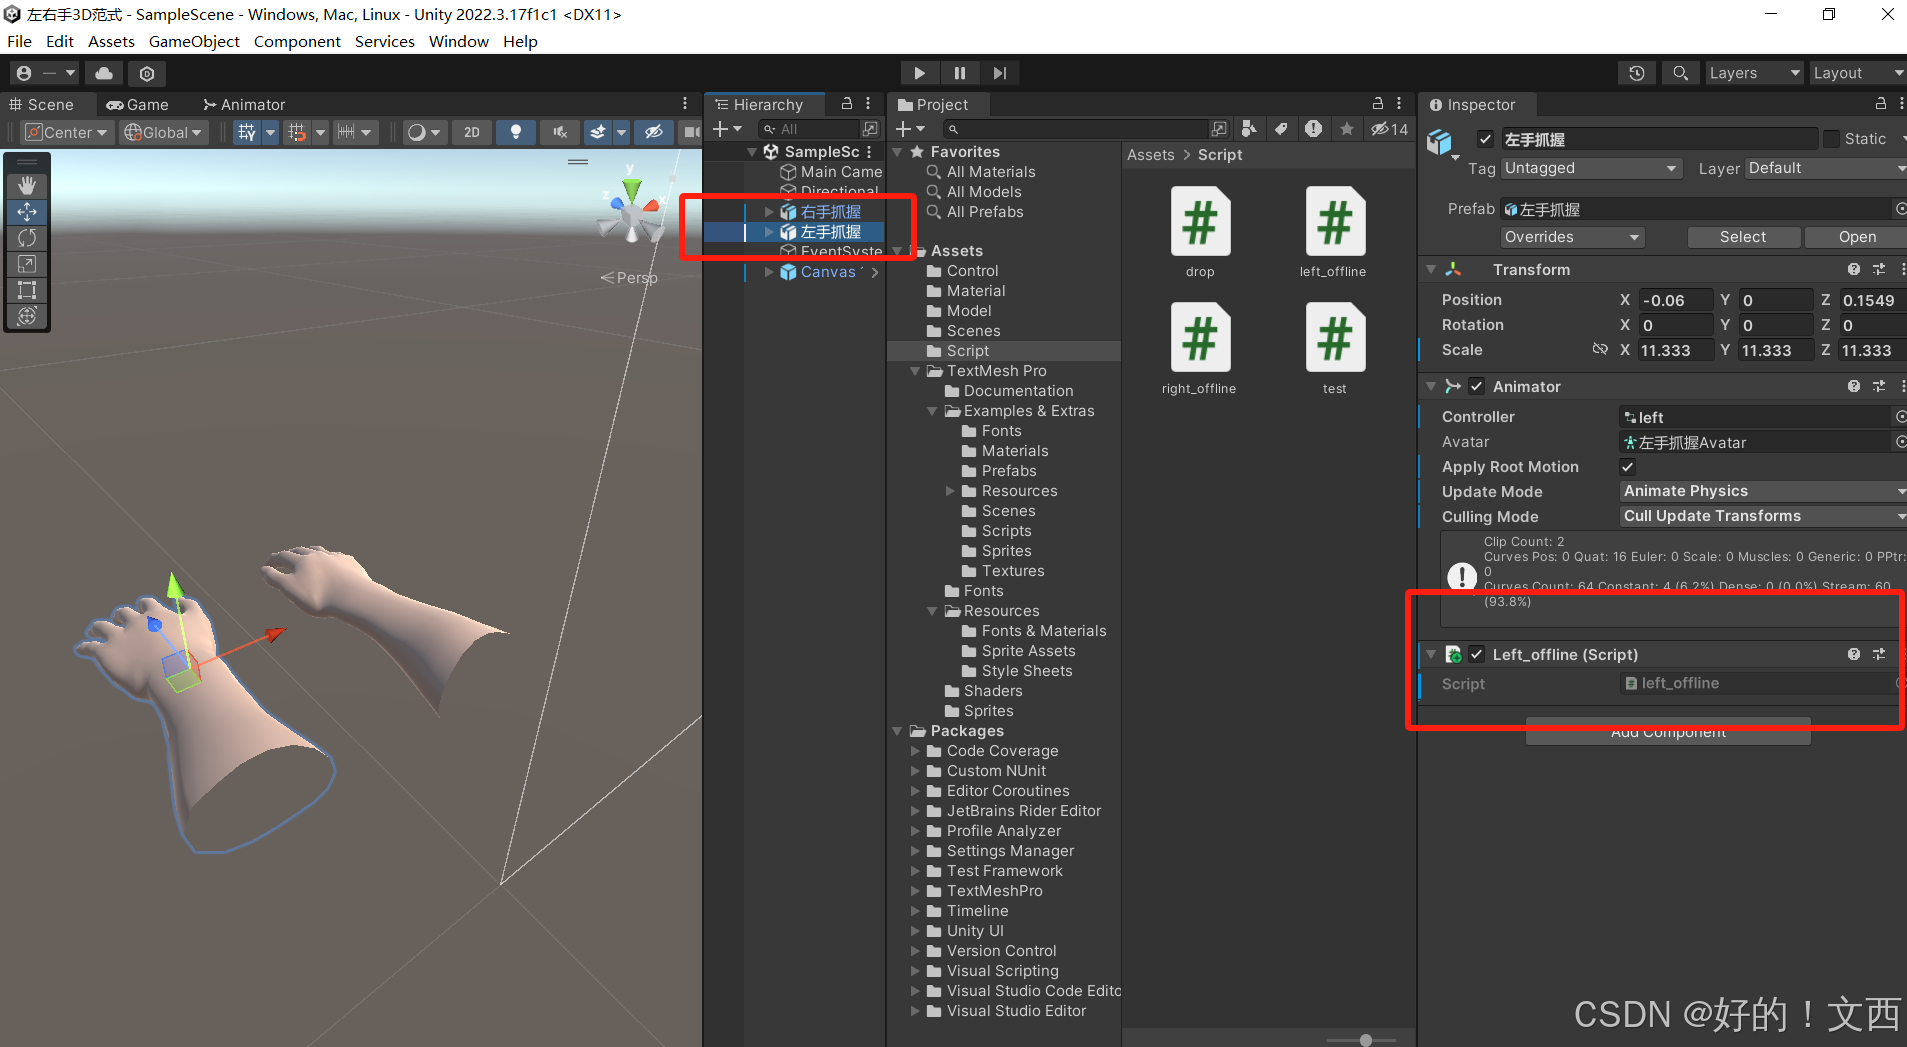
Task: Toggle the 左手抓握 object active checkbox
Action: point(1486,139)
